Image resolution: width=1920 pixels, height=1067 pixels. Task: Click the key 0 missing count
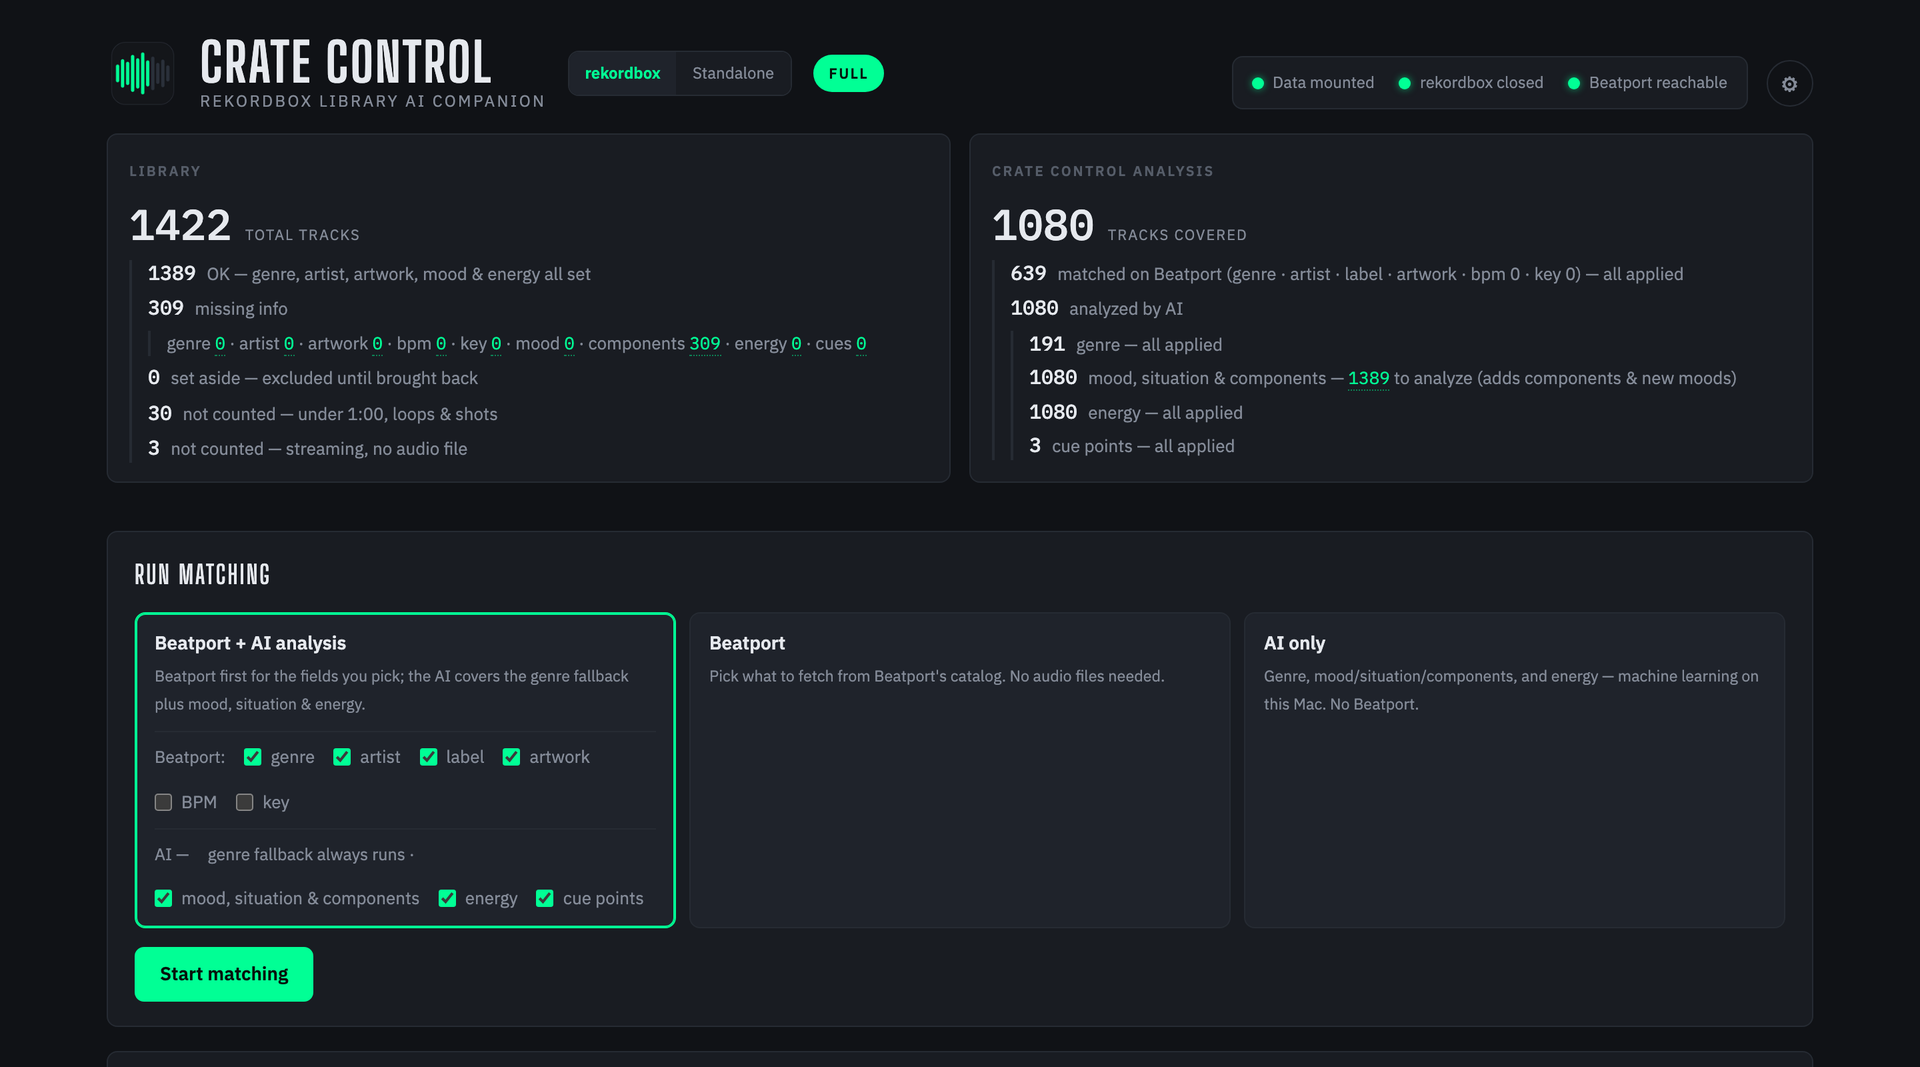(496, 343)
